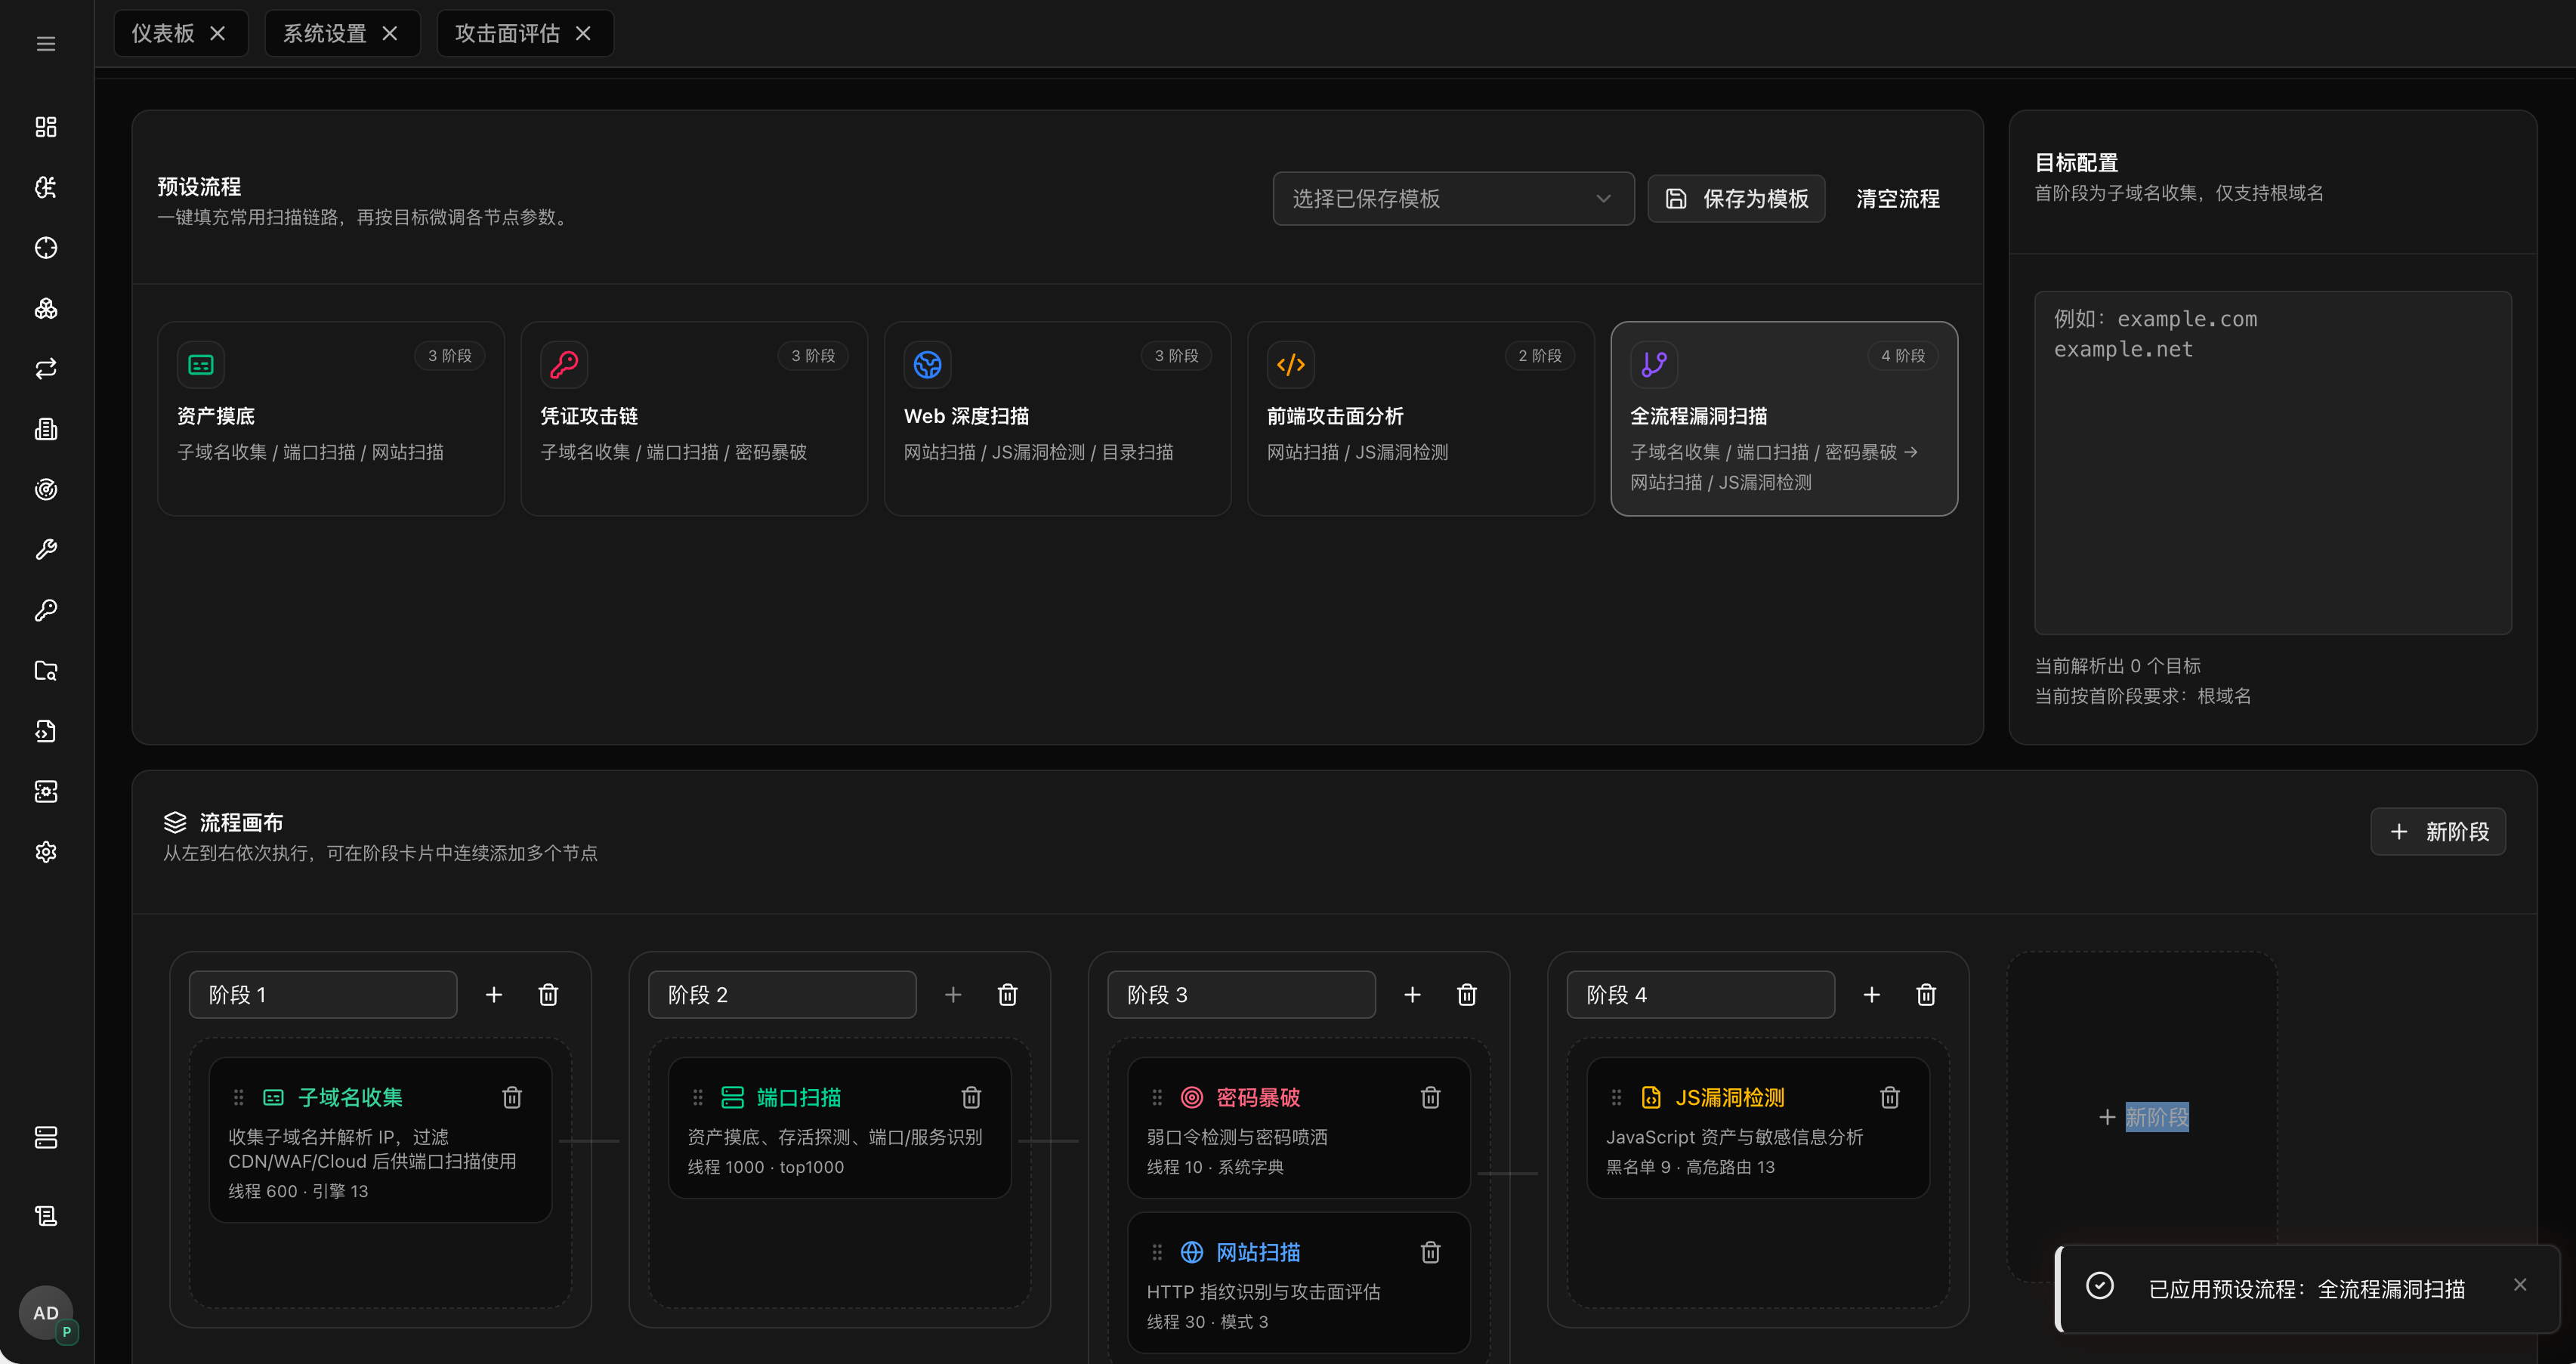
Task: Click 新阶段 button in canvas header
Action: 2437,832
